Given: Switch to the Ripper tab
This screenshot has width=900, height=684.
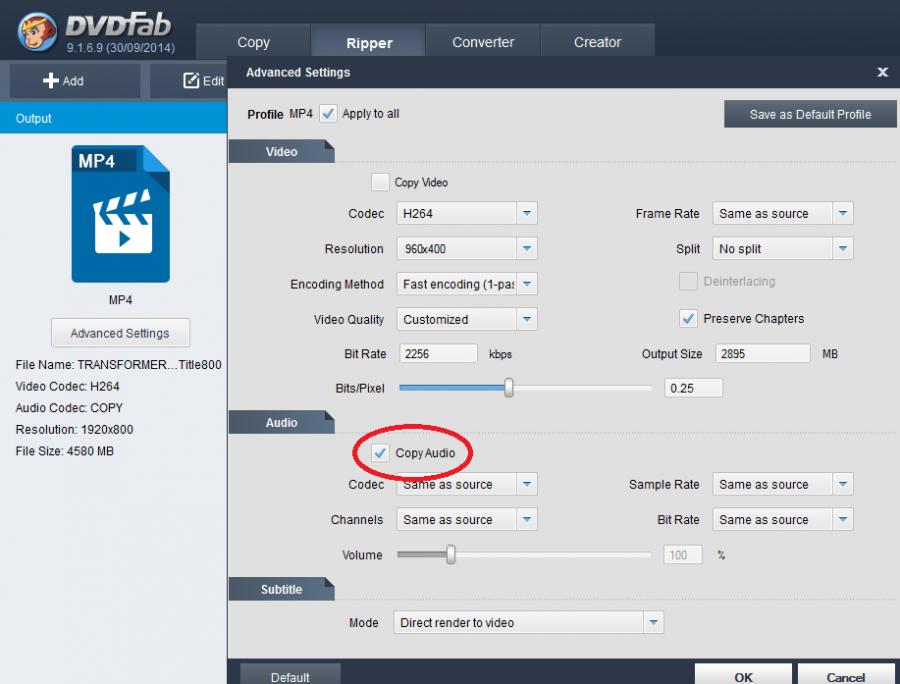Looking at the screenshot, I should (x=368, y=42).
